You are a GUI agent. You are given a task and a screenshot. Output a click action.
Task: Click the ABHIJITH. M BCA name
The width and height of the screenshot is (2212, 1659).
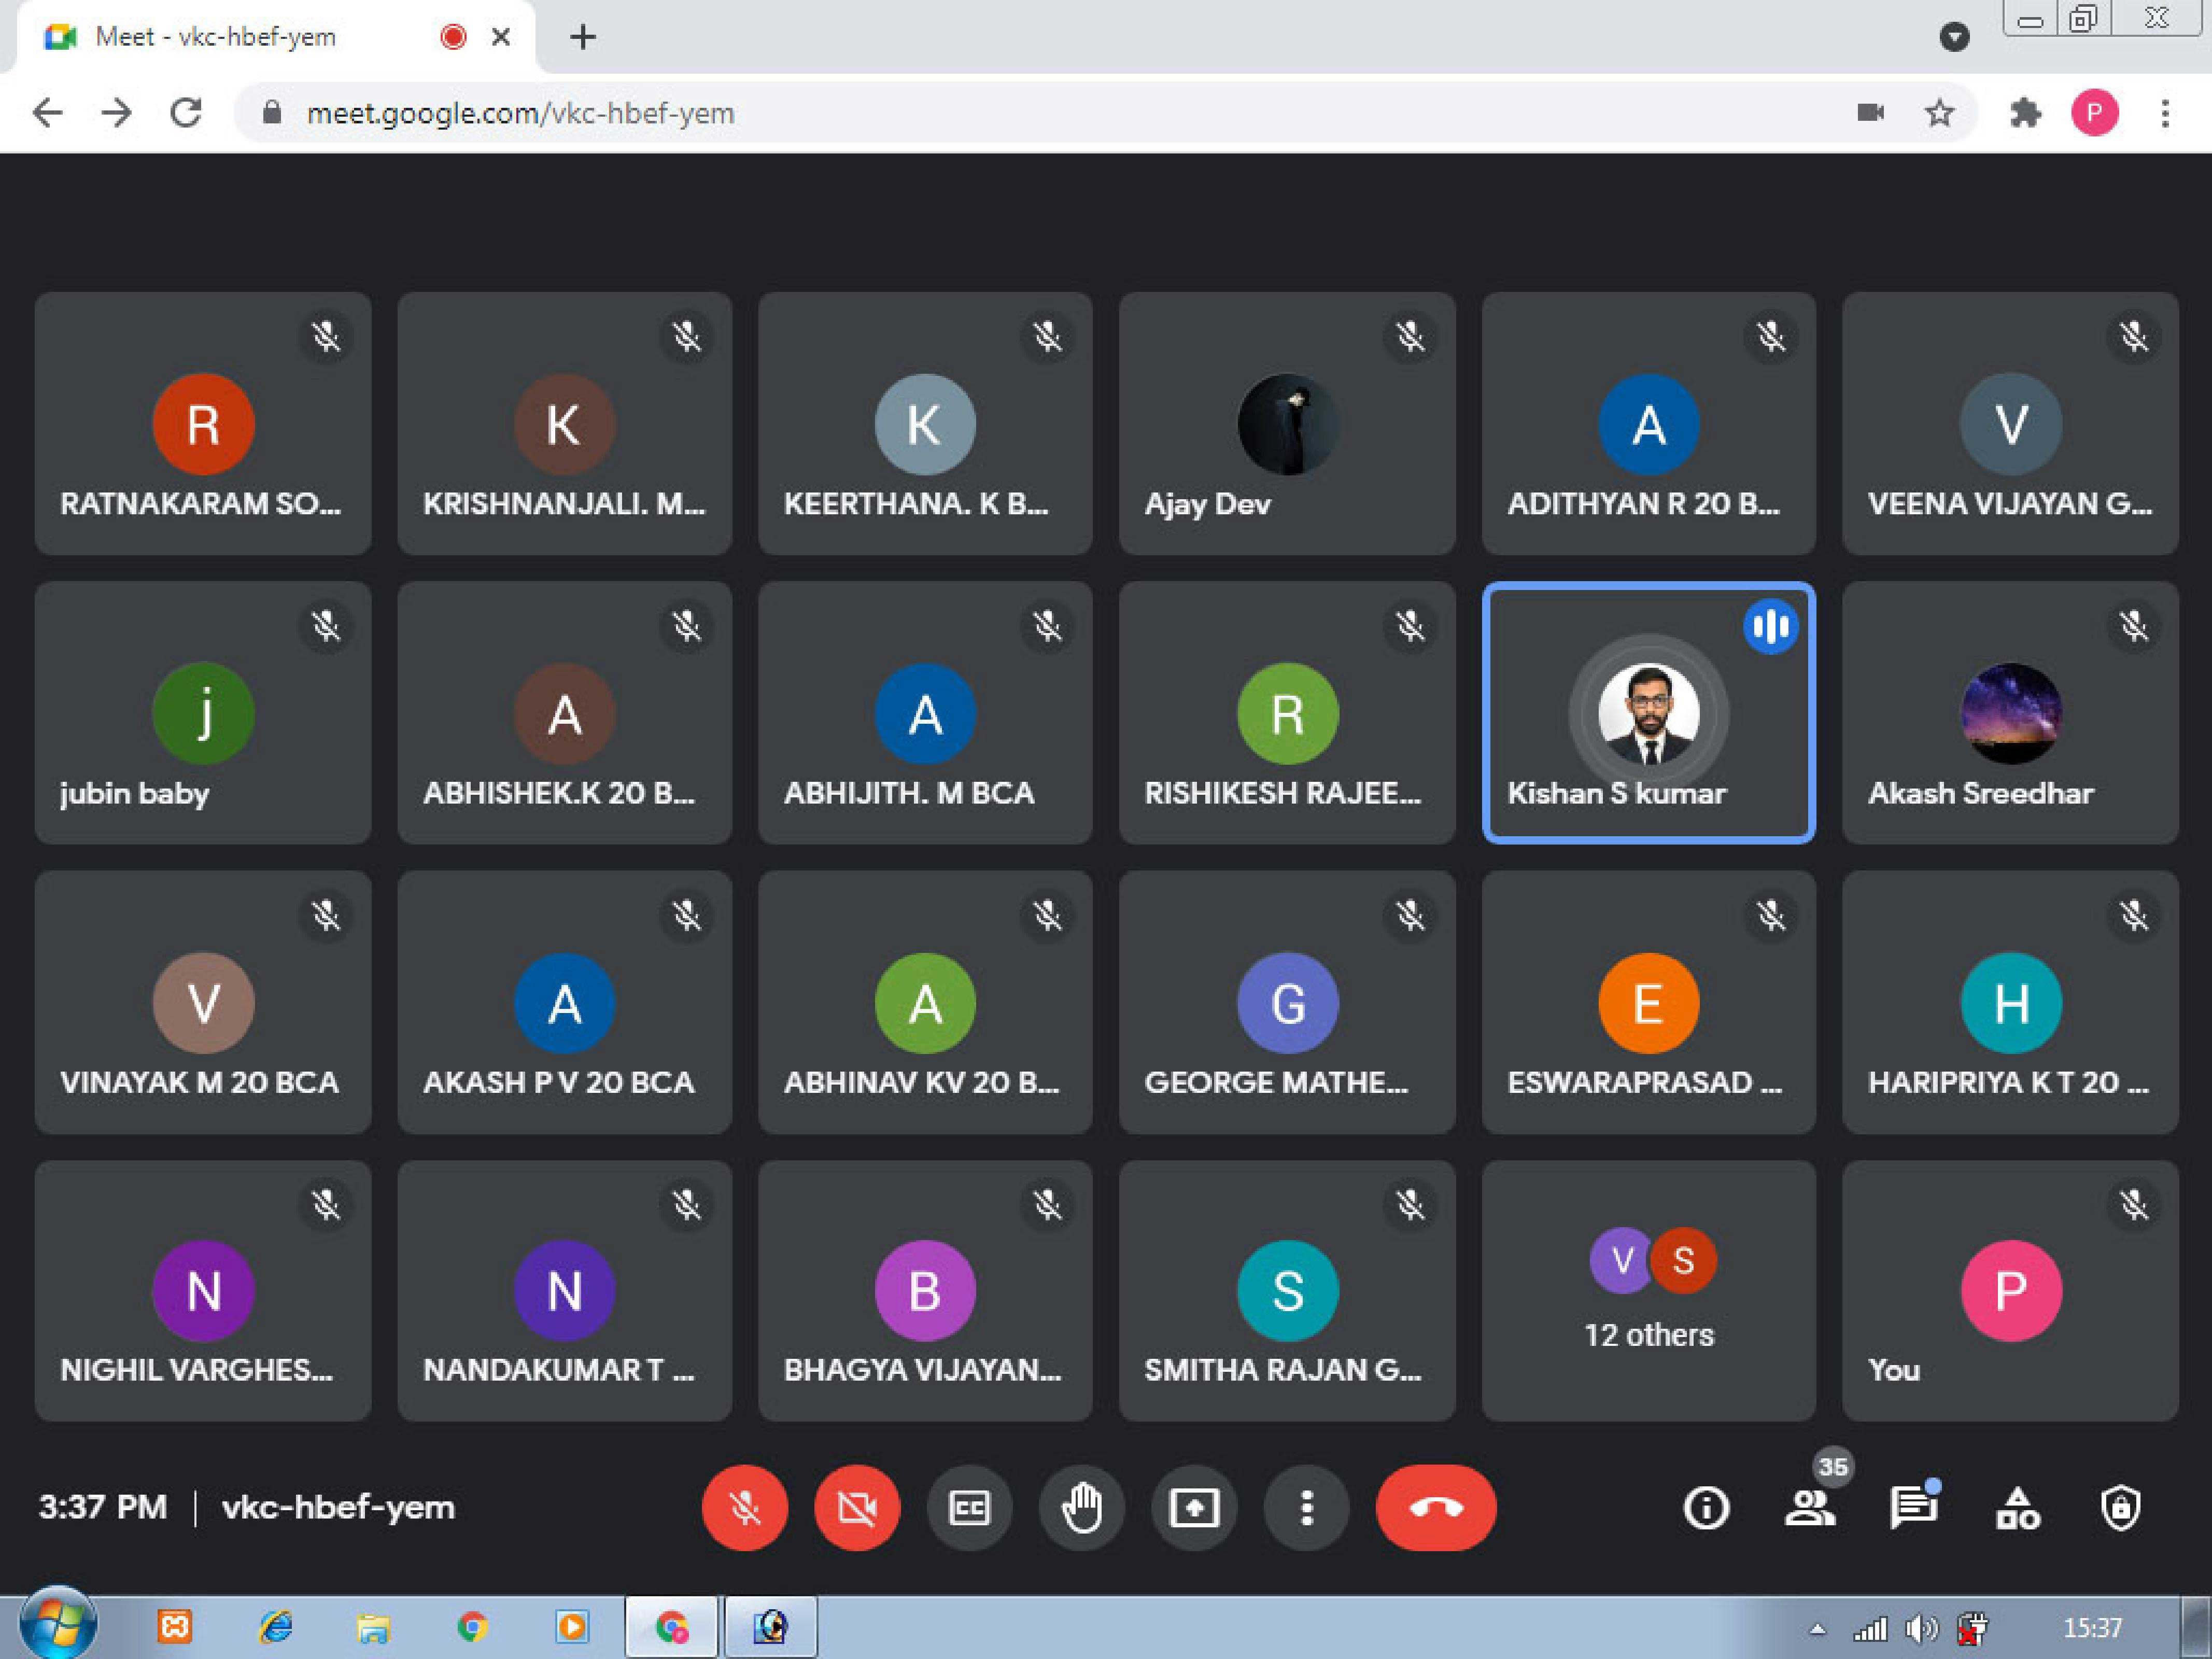909,793
